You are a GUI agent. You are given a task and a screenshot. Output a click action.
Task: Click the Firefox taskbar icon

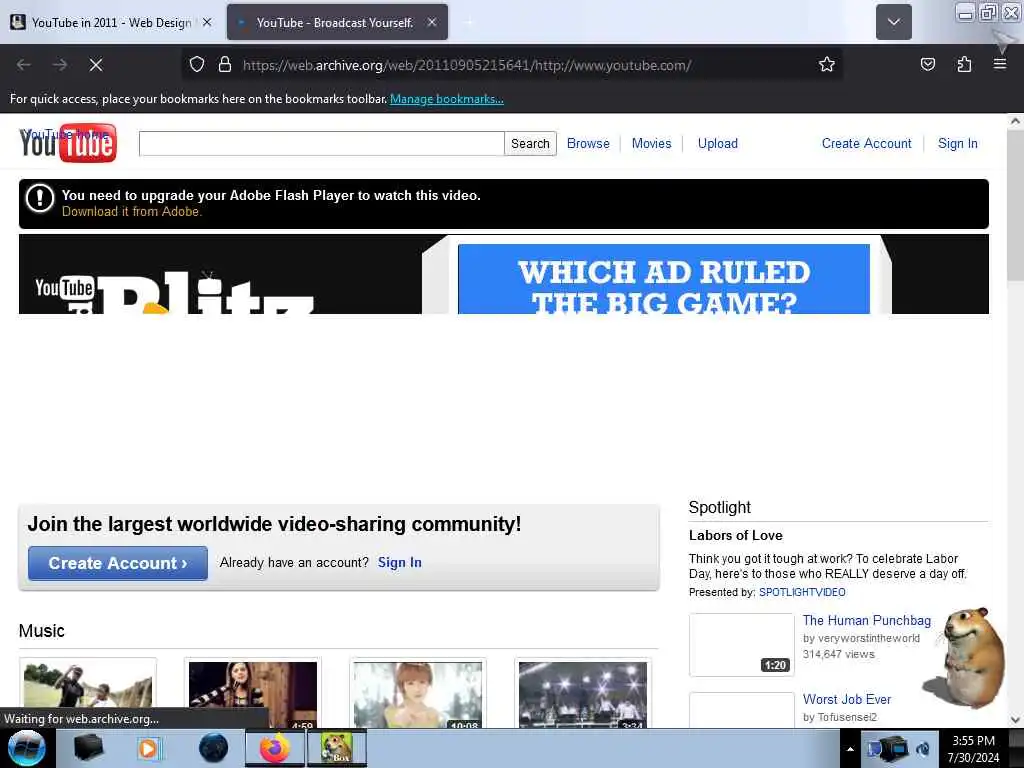(x=275, y=748)
